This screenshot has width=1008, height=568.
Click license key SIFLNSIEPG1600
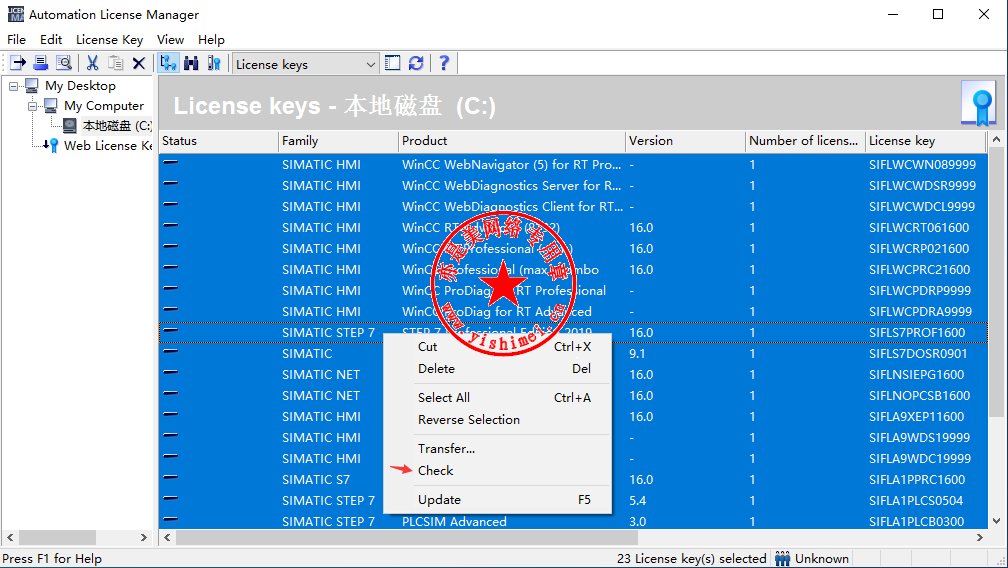point(917,375)
